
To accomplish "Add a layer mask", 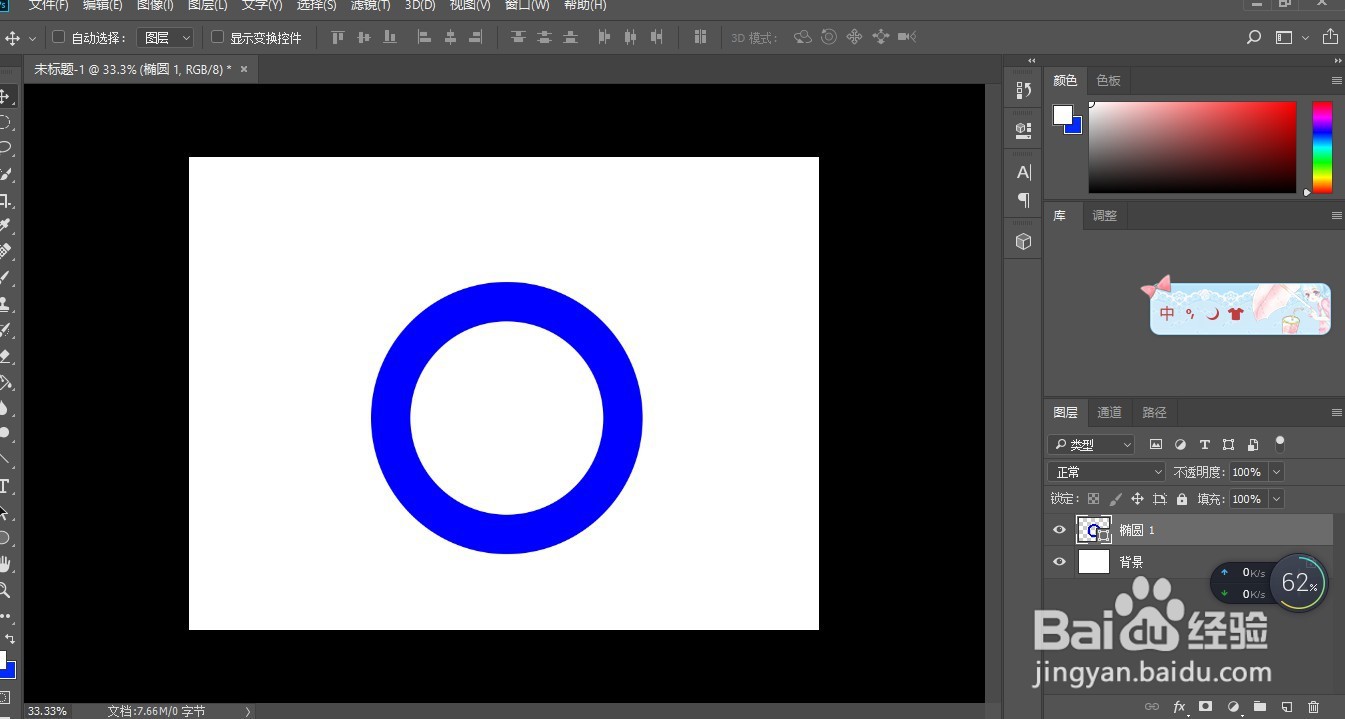I will 1206,706.
